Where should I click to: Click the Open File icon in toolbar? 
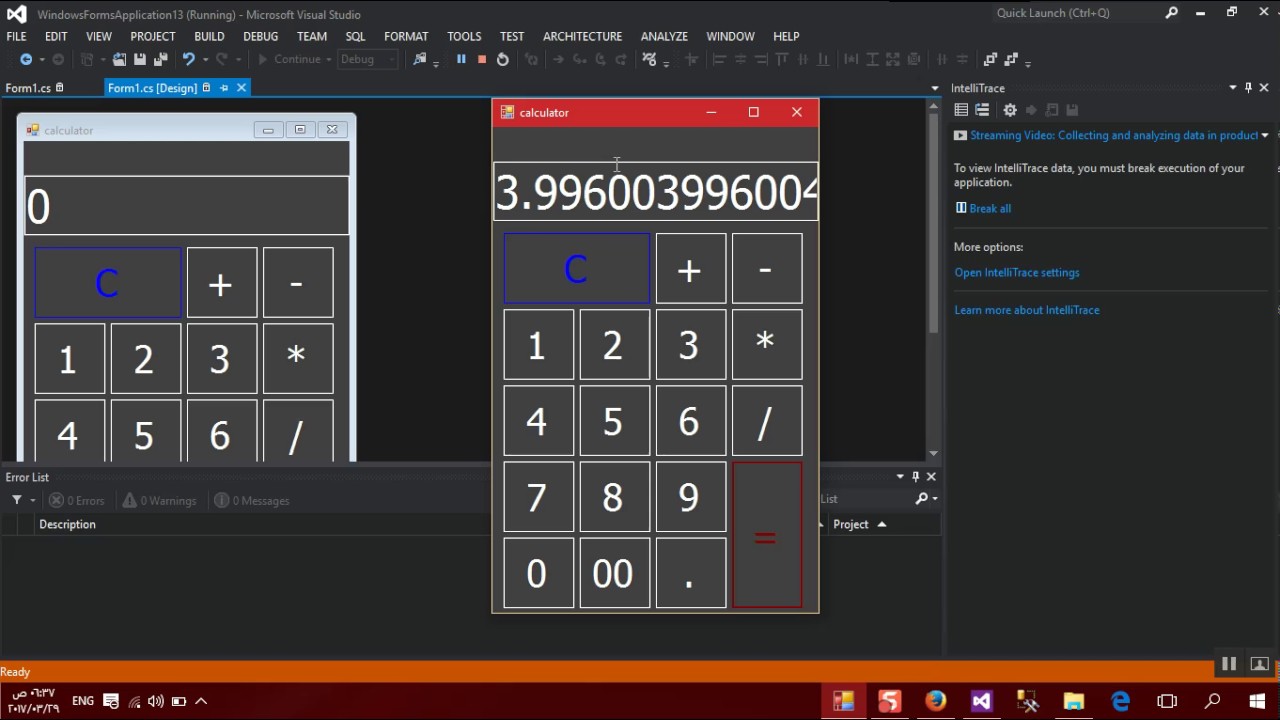119,60
